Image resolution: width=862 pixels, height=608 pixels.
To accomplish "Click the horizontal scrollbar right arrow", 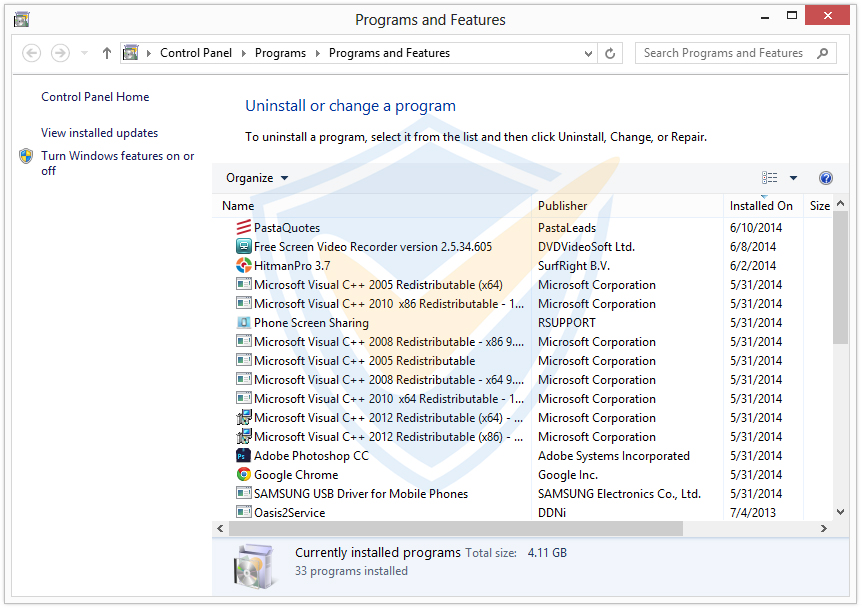I will 824,528.
